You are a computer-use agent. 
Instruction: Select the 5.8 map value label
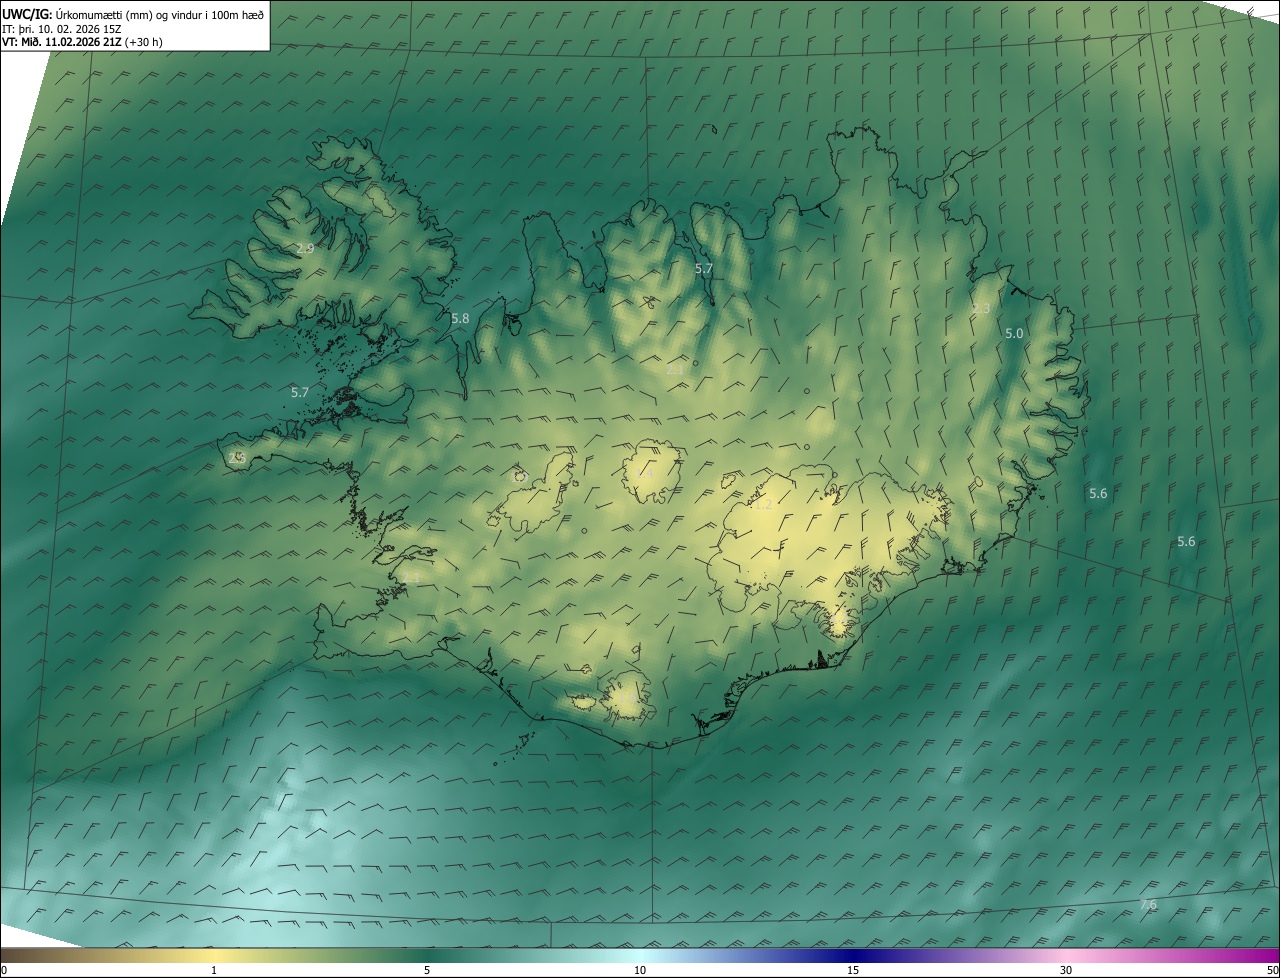(x=460, y=319)
